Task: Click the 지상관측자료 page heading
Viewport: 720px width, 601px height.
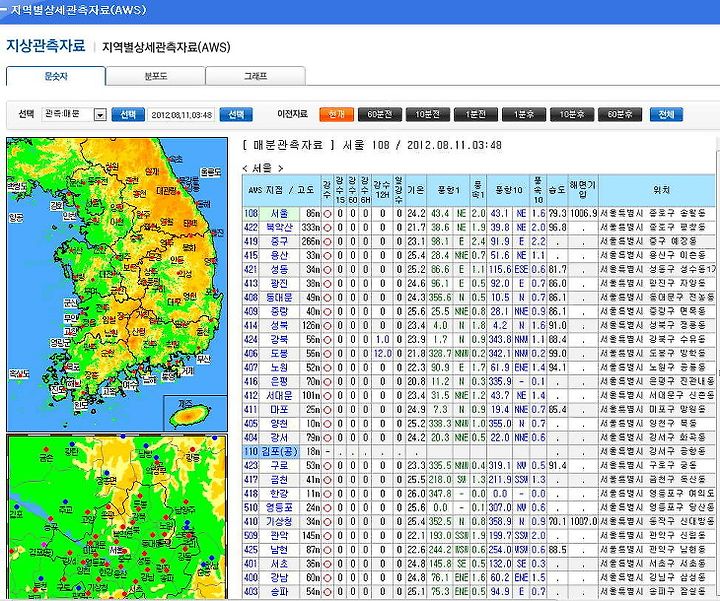Action: (x=45, y=46)
